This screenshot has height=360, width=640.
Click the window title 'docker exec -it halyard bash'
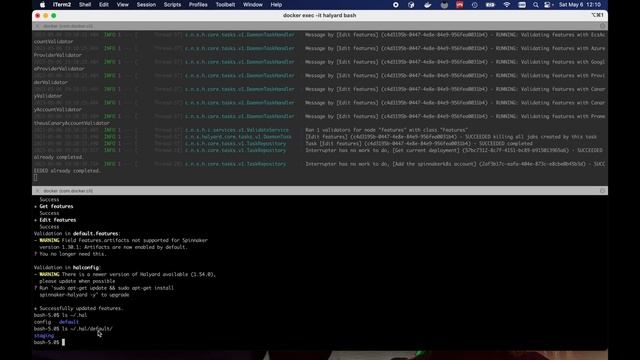(320, 16)
